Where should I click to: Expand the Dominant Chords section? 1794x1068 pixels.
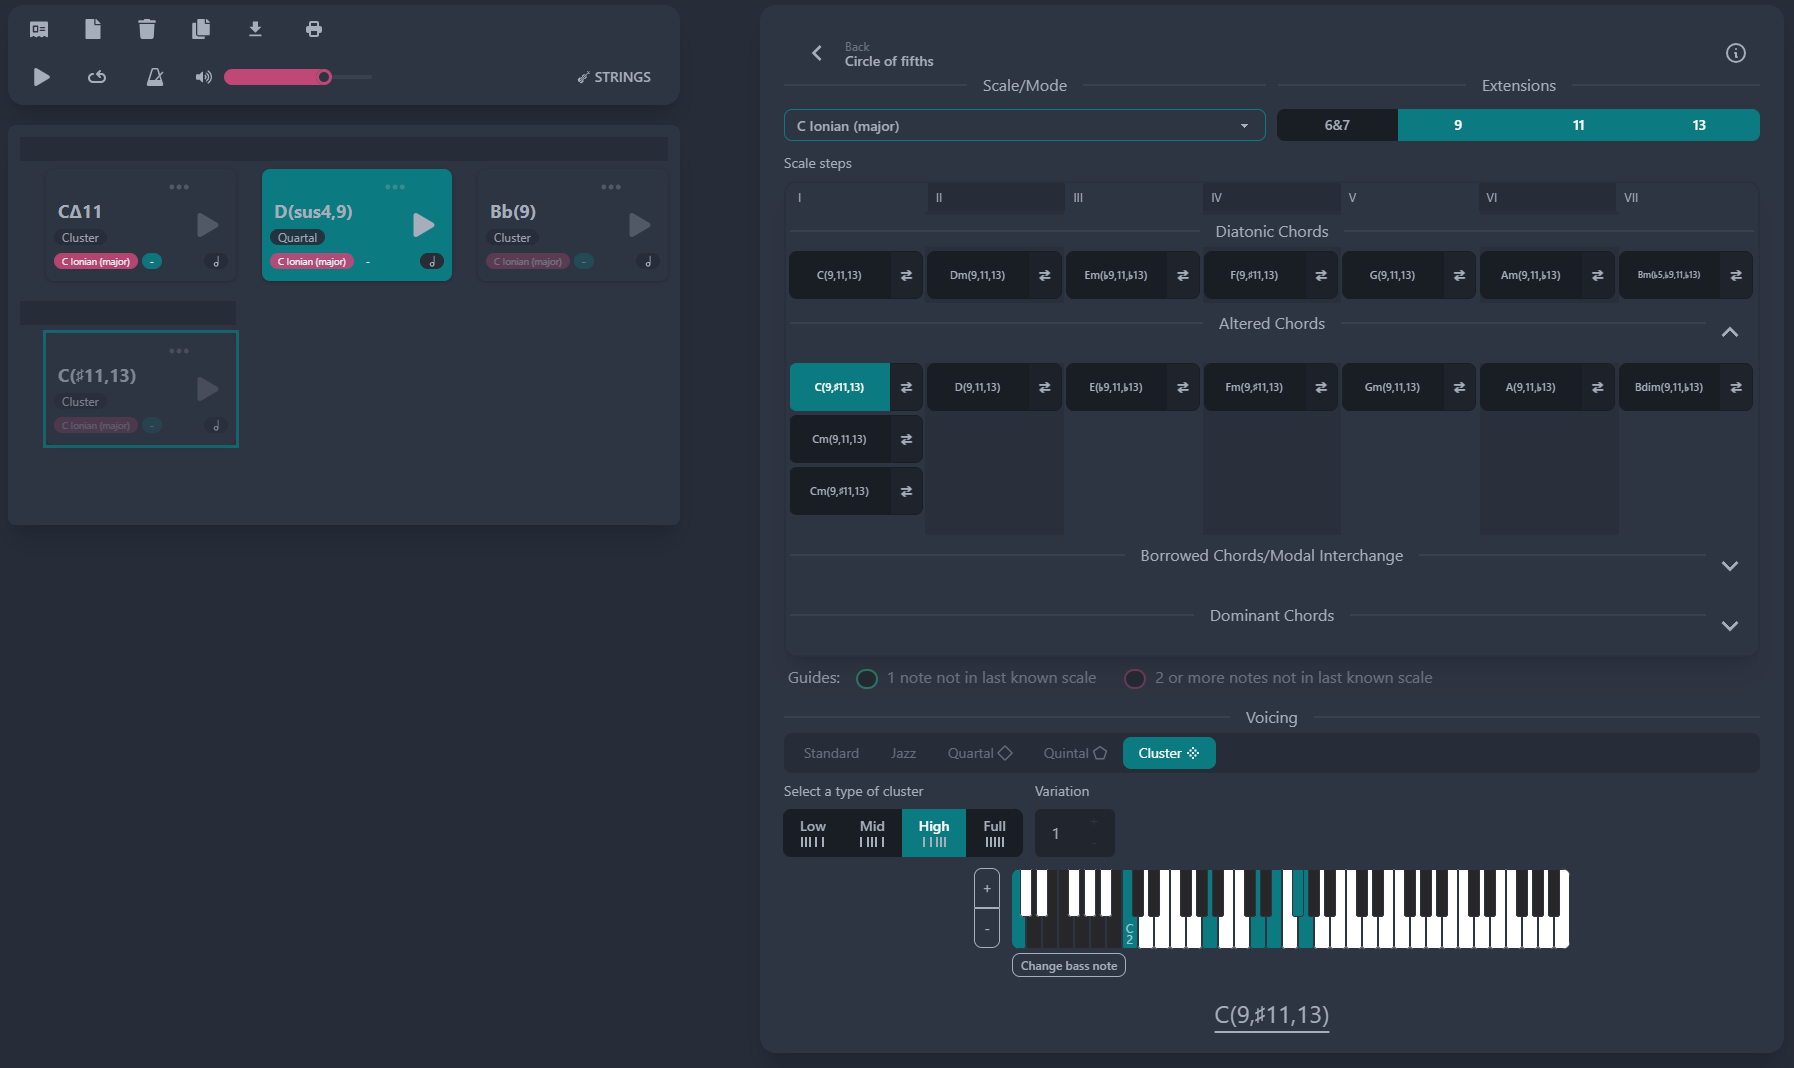coord(1730,625)
